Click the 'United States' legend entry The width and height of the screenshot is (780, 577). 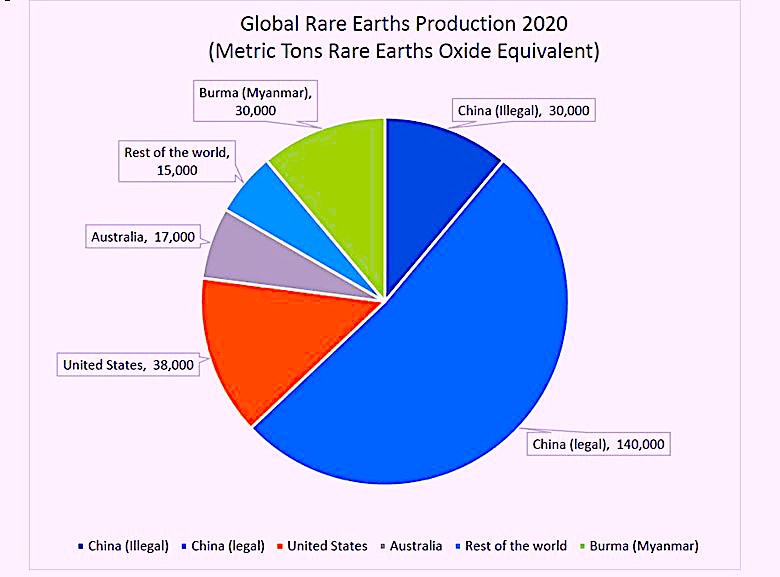322,546
